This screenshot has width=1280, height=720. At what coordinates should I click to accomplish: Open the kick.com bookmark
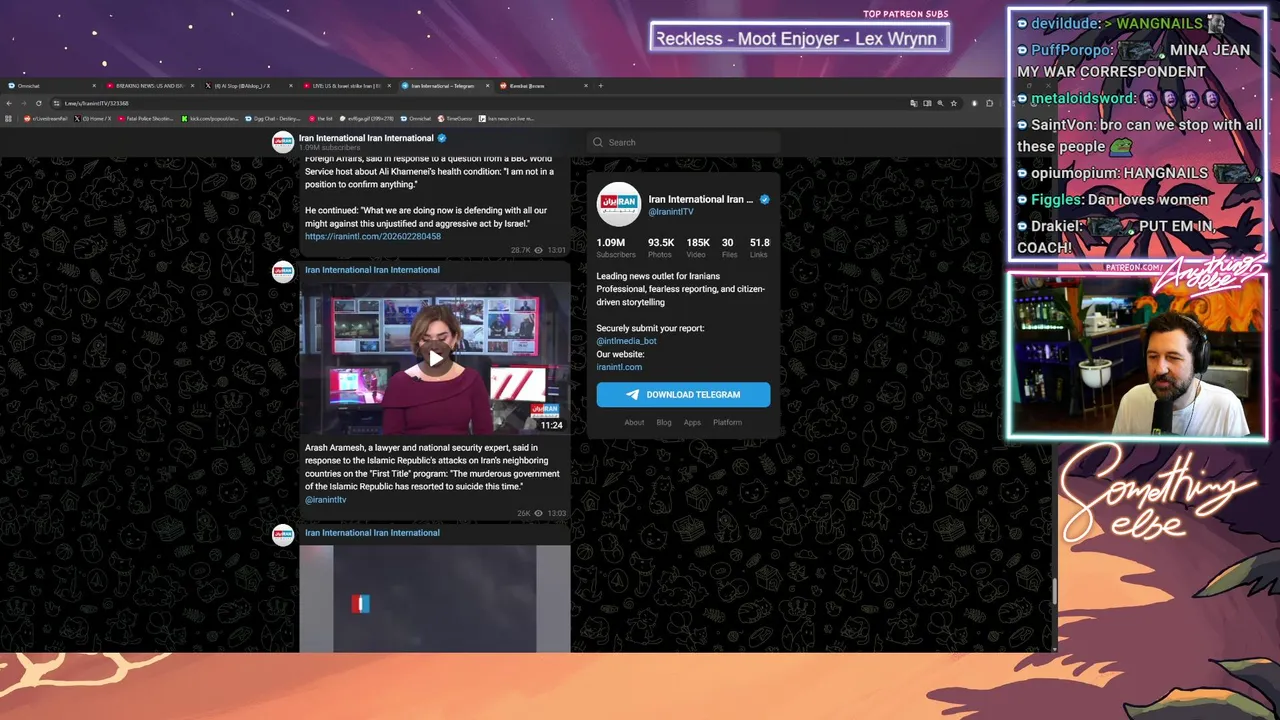(211, 119)
